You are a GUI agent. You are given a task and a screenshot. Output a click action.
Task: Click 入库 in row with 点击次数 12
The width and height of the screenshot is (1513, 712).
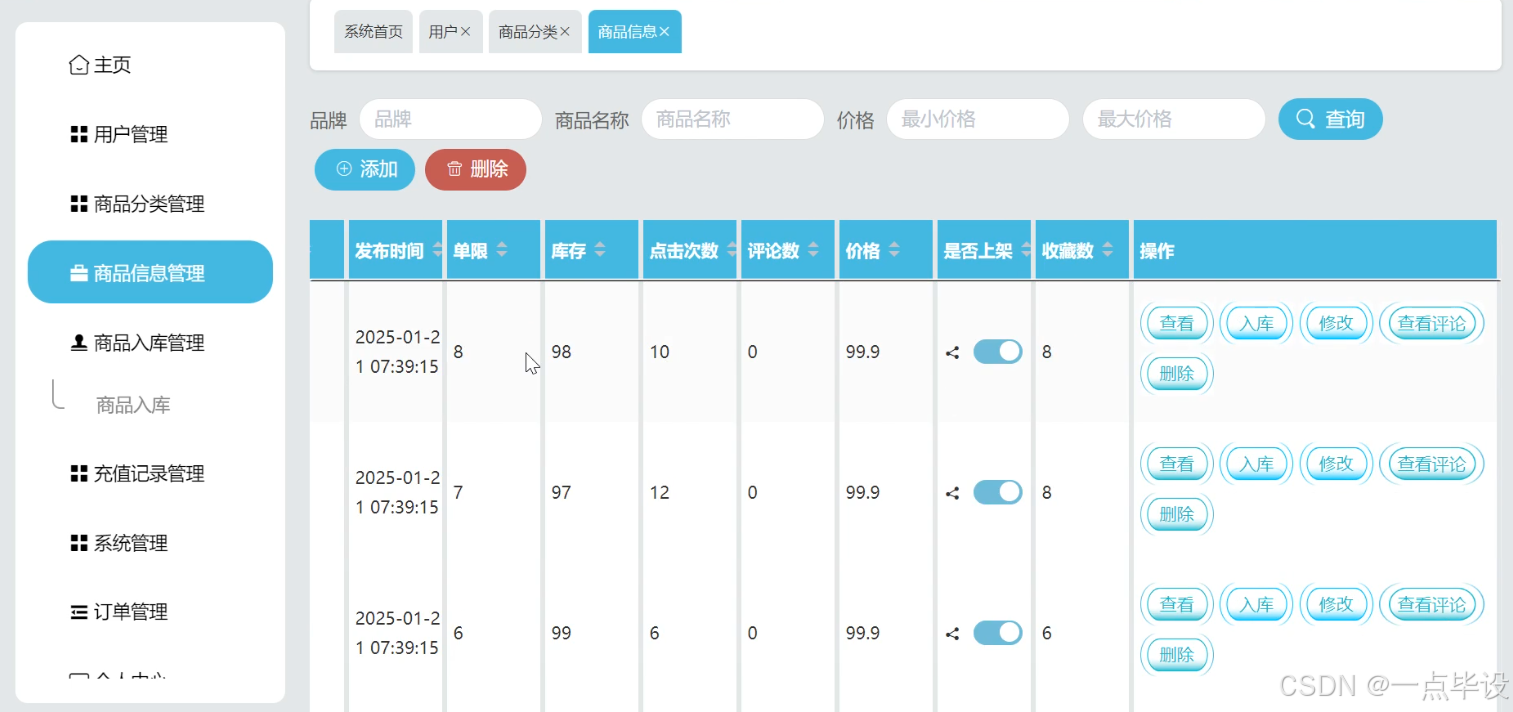pos(1256,464)
